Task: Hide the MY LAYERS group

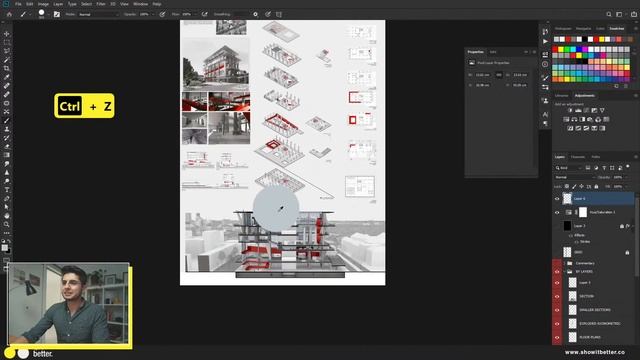Action: click(557, 271)
